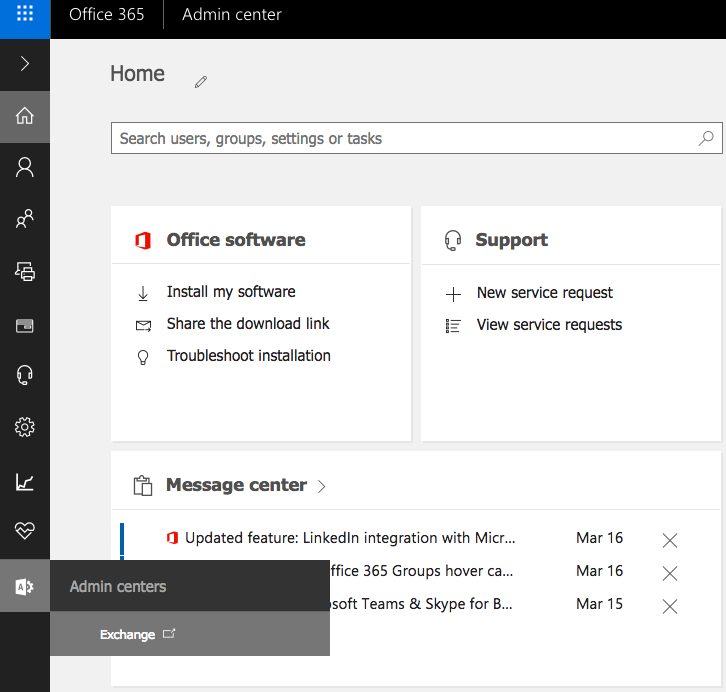The image size is (726, 692).
Task: Dismiss the Office 365 Groups message
Action: tap(670, 574)
